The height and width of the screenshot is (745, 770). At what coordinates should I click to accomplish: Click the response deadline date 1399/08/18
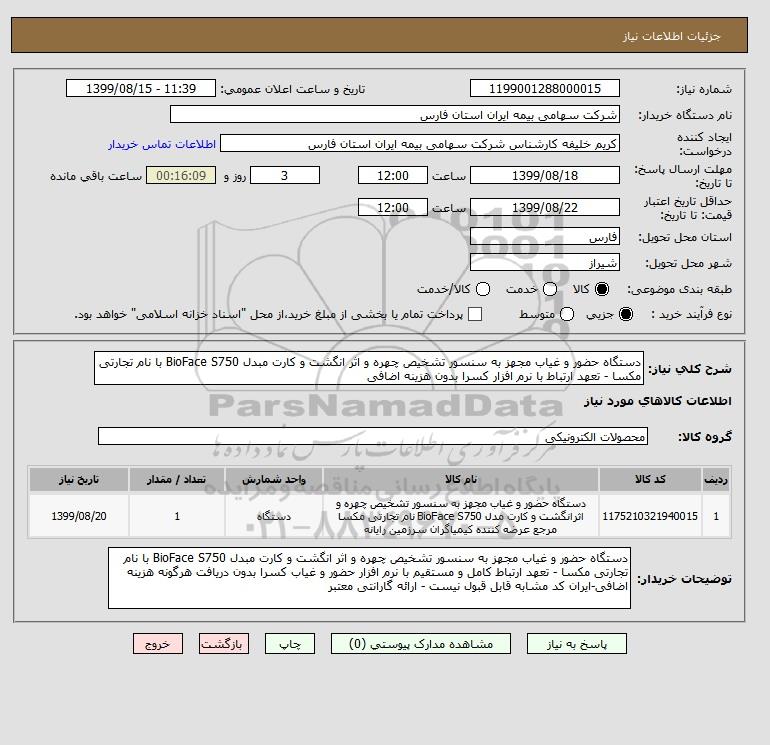pyautogui.click(x=545, y=175)
